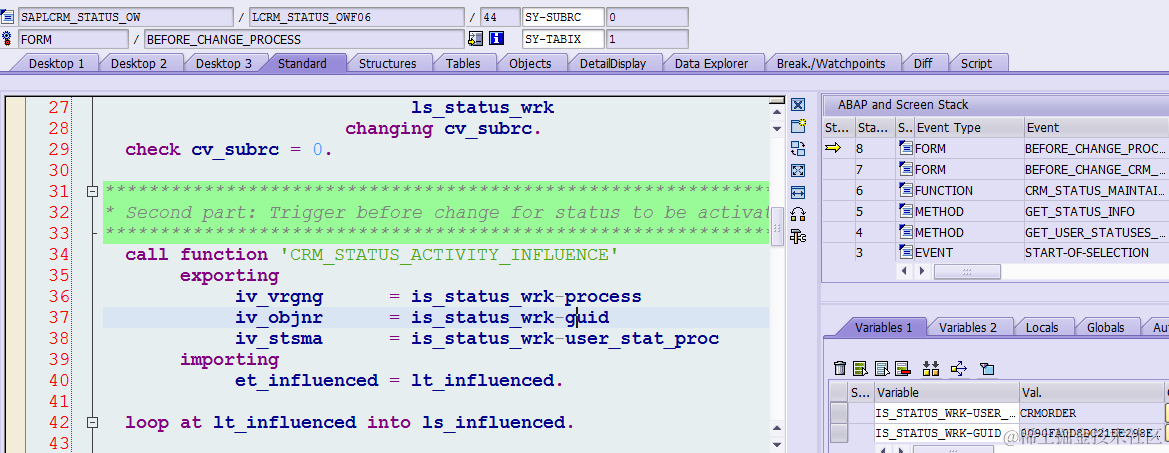Close the source code tool via X icon
This screenshot has height=453, width=1169.
click(x=798, y=105)
